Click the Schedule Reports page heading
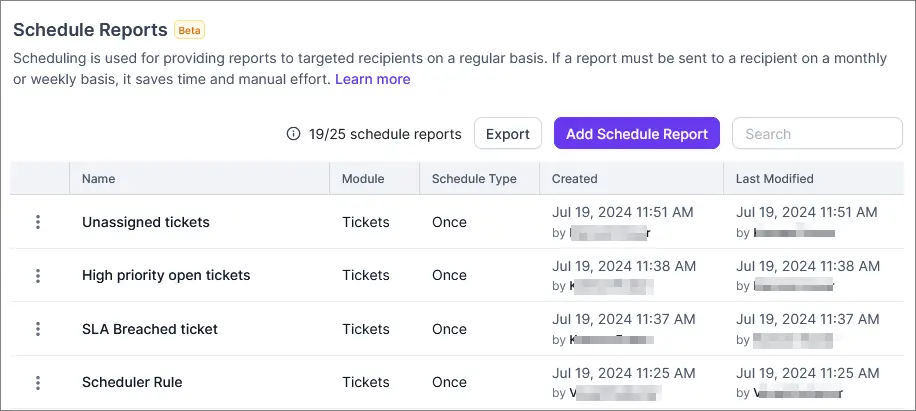Viewport: 916px width, 411px height. coord(91,30)
